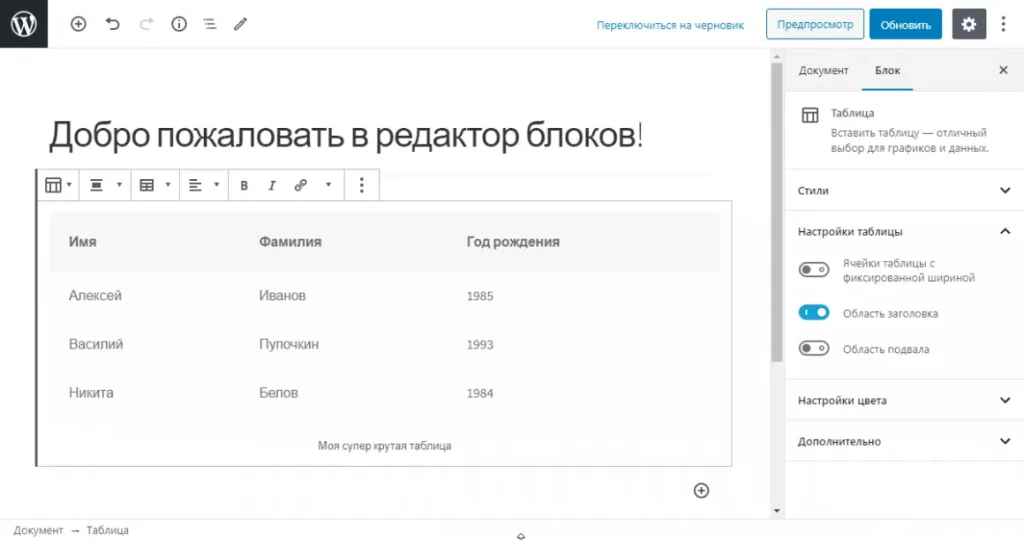Switch to the Блок tab
The height and width of the screenshot is (540, 1024).
[x=888, y=70]
